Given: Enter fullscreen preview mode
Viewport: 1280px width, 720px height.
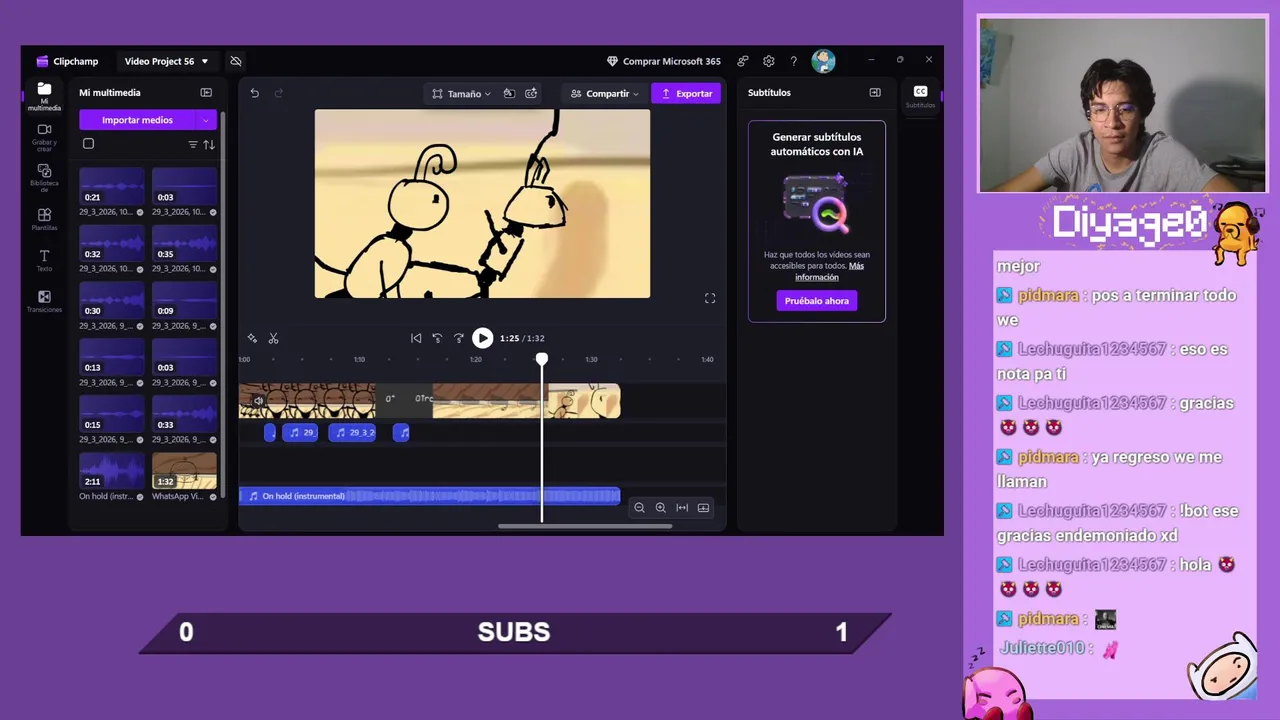Looking at the screenshot, I should coord(710,298).
